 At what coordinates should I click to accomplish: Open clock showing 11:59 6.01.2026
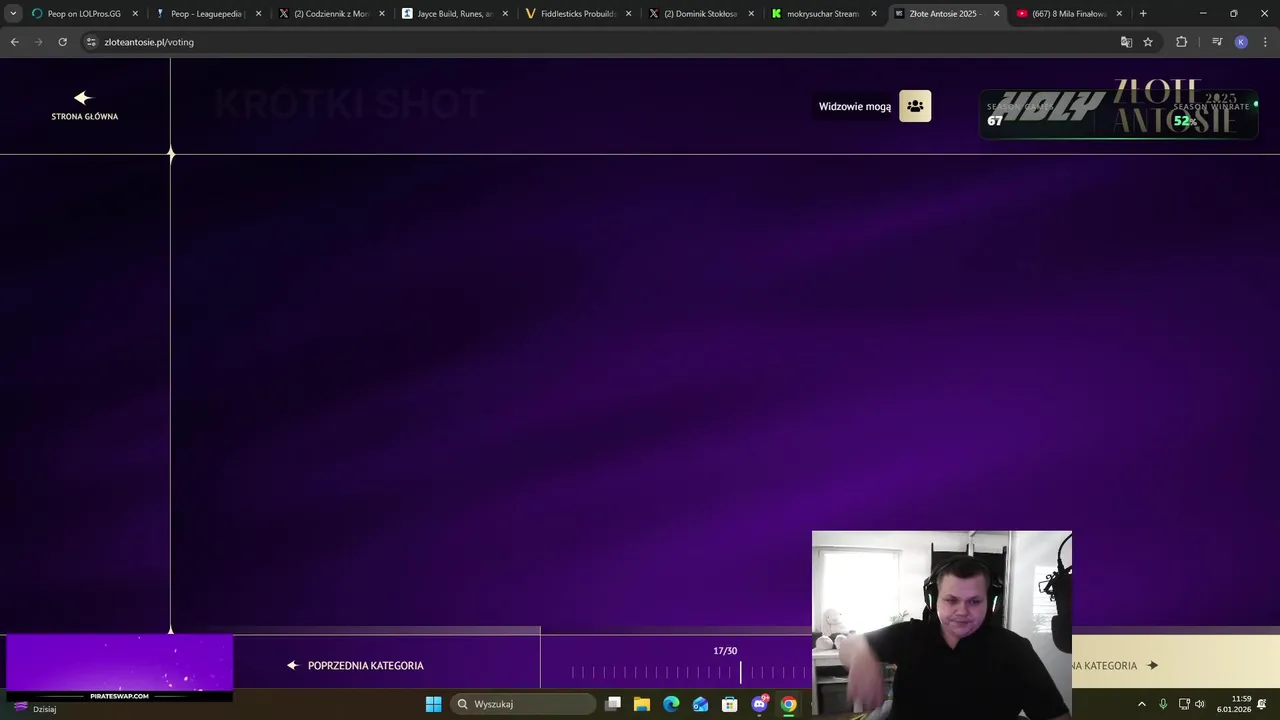1234,704
